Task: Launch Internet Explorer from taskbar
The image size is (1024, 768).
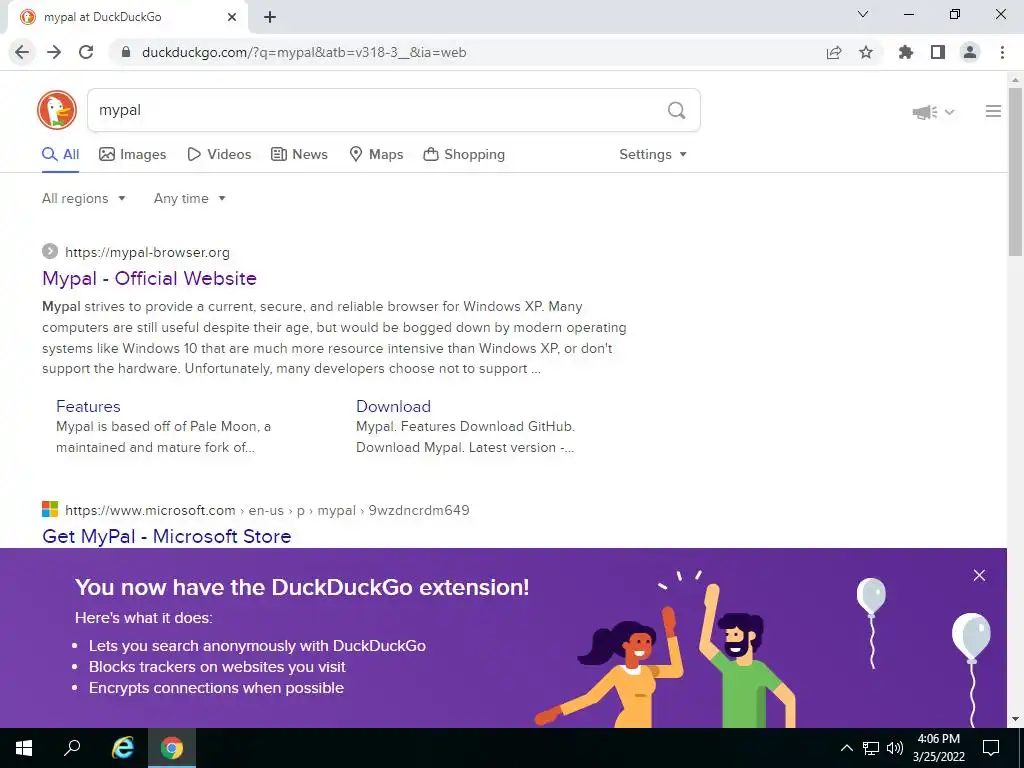Action: point(122,748)
